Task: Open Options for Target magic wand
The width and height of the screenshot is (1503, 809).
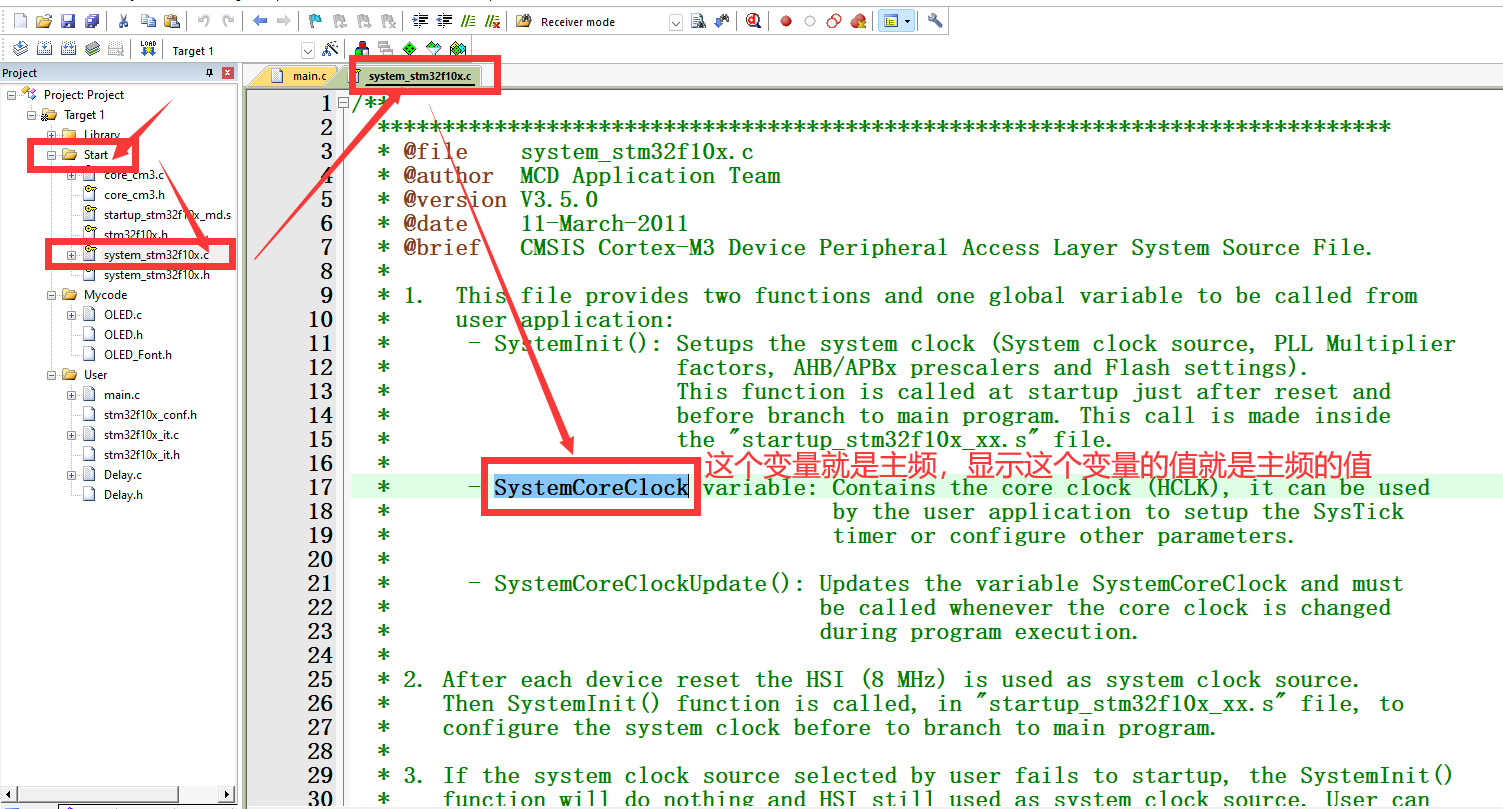Action: (330, 49)
